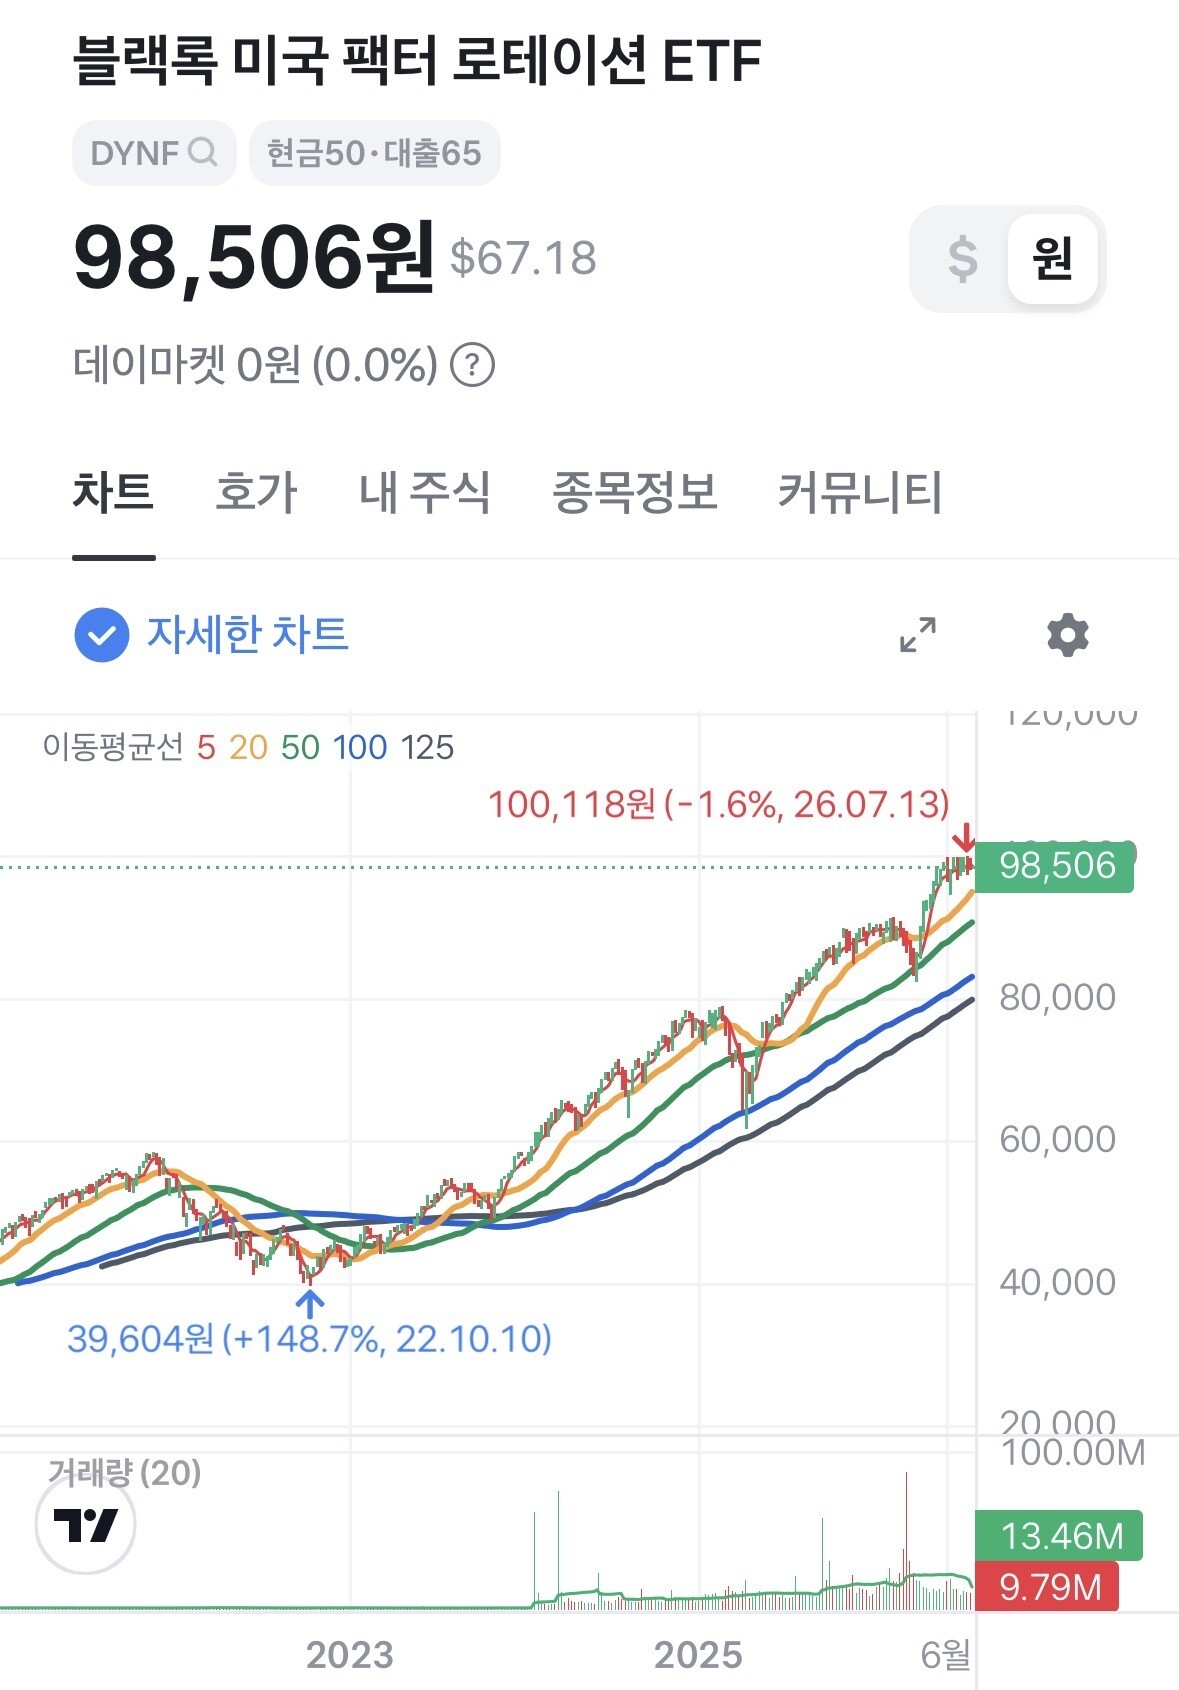
Task: Click the TradingView logo badge
Action: click(85, 1524)
